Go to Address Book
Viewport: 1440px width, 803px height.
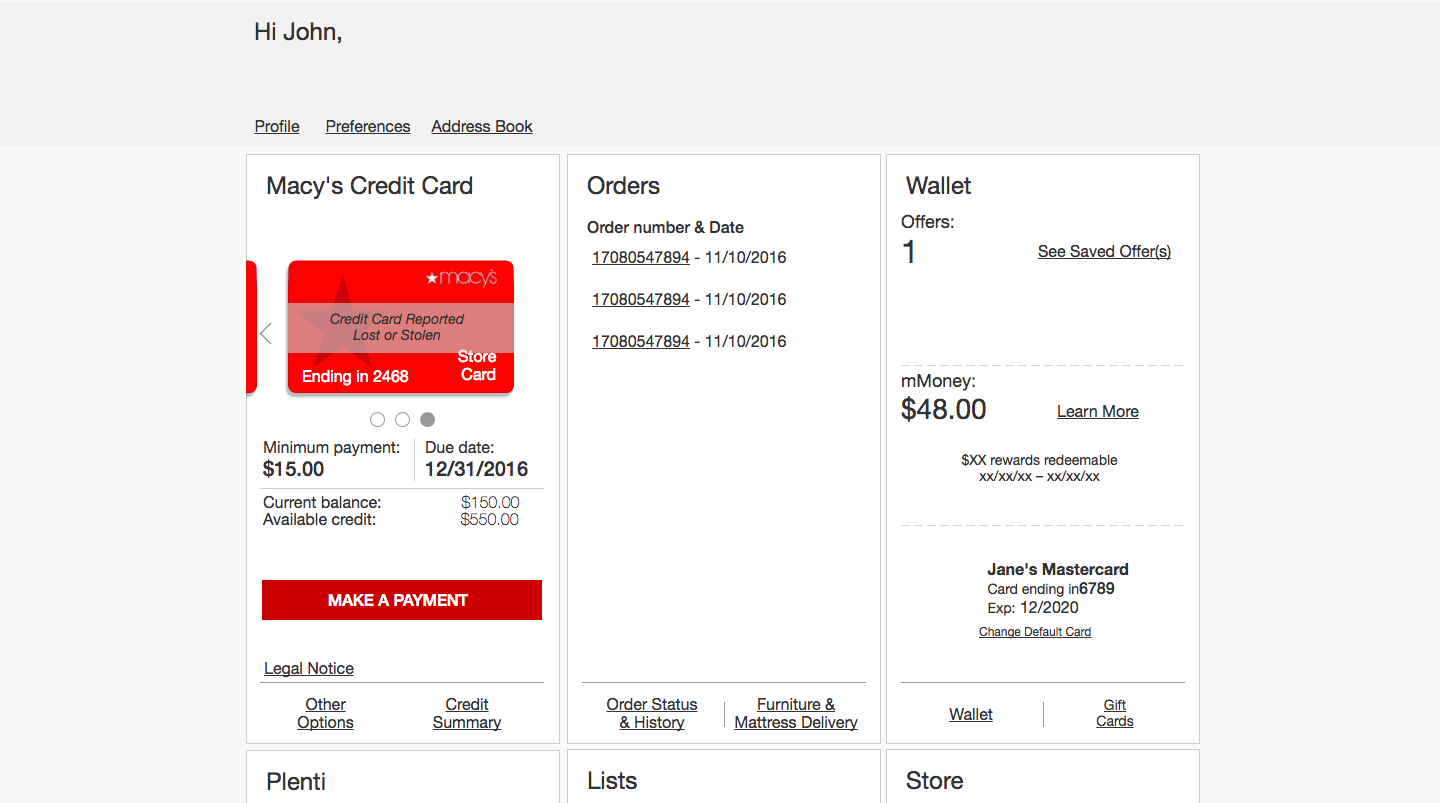(482, 126)
